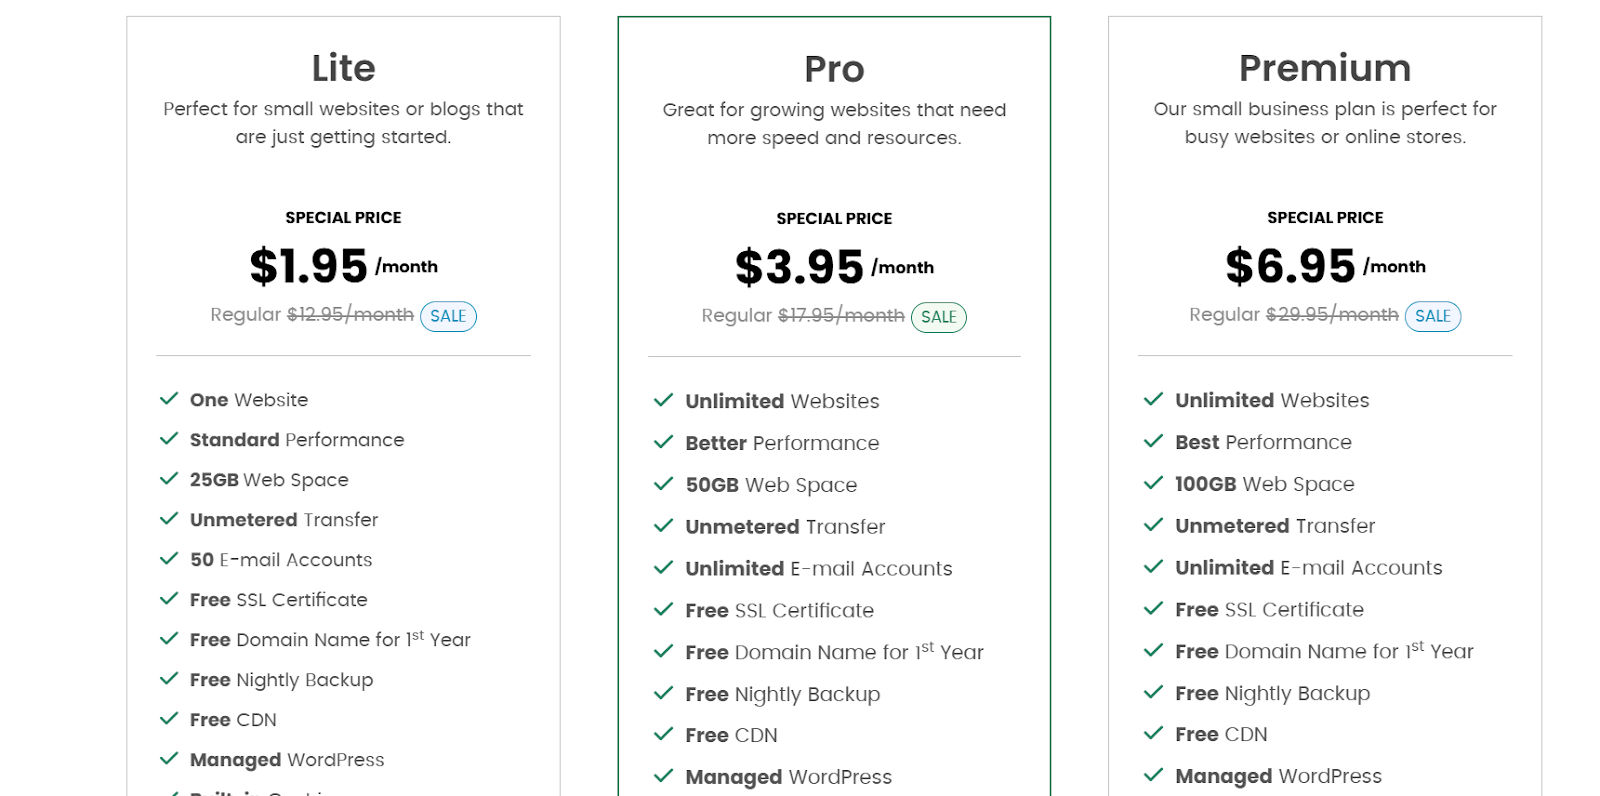Select the Lite plan heading
Image resolution: width=1600 pixels, height=796 pixels.
coord(343,68)
